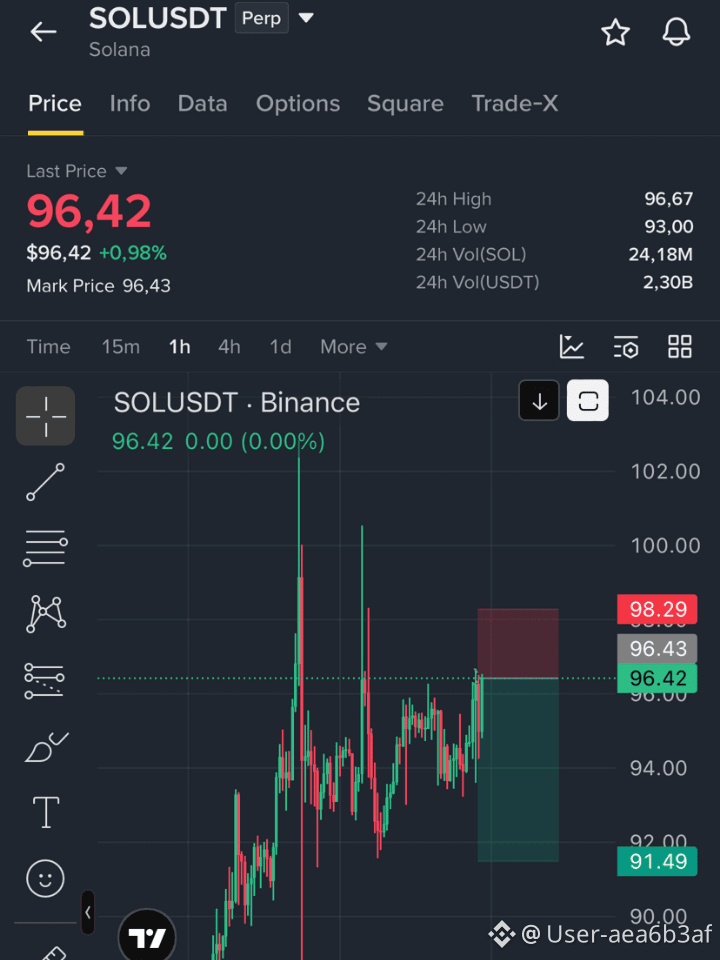Open the SOLUSDT pair selector dropdown arrow

click(x=306, y=18)
